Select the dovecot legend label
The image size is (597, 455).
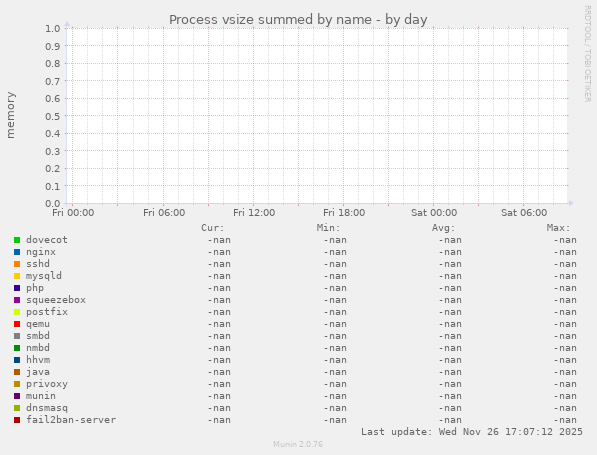(47, 240)
